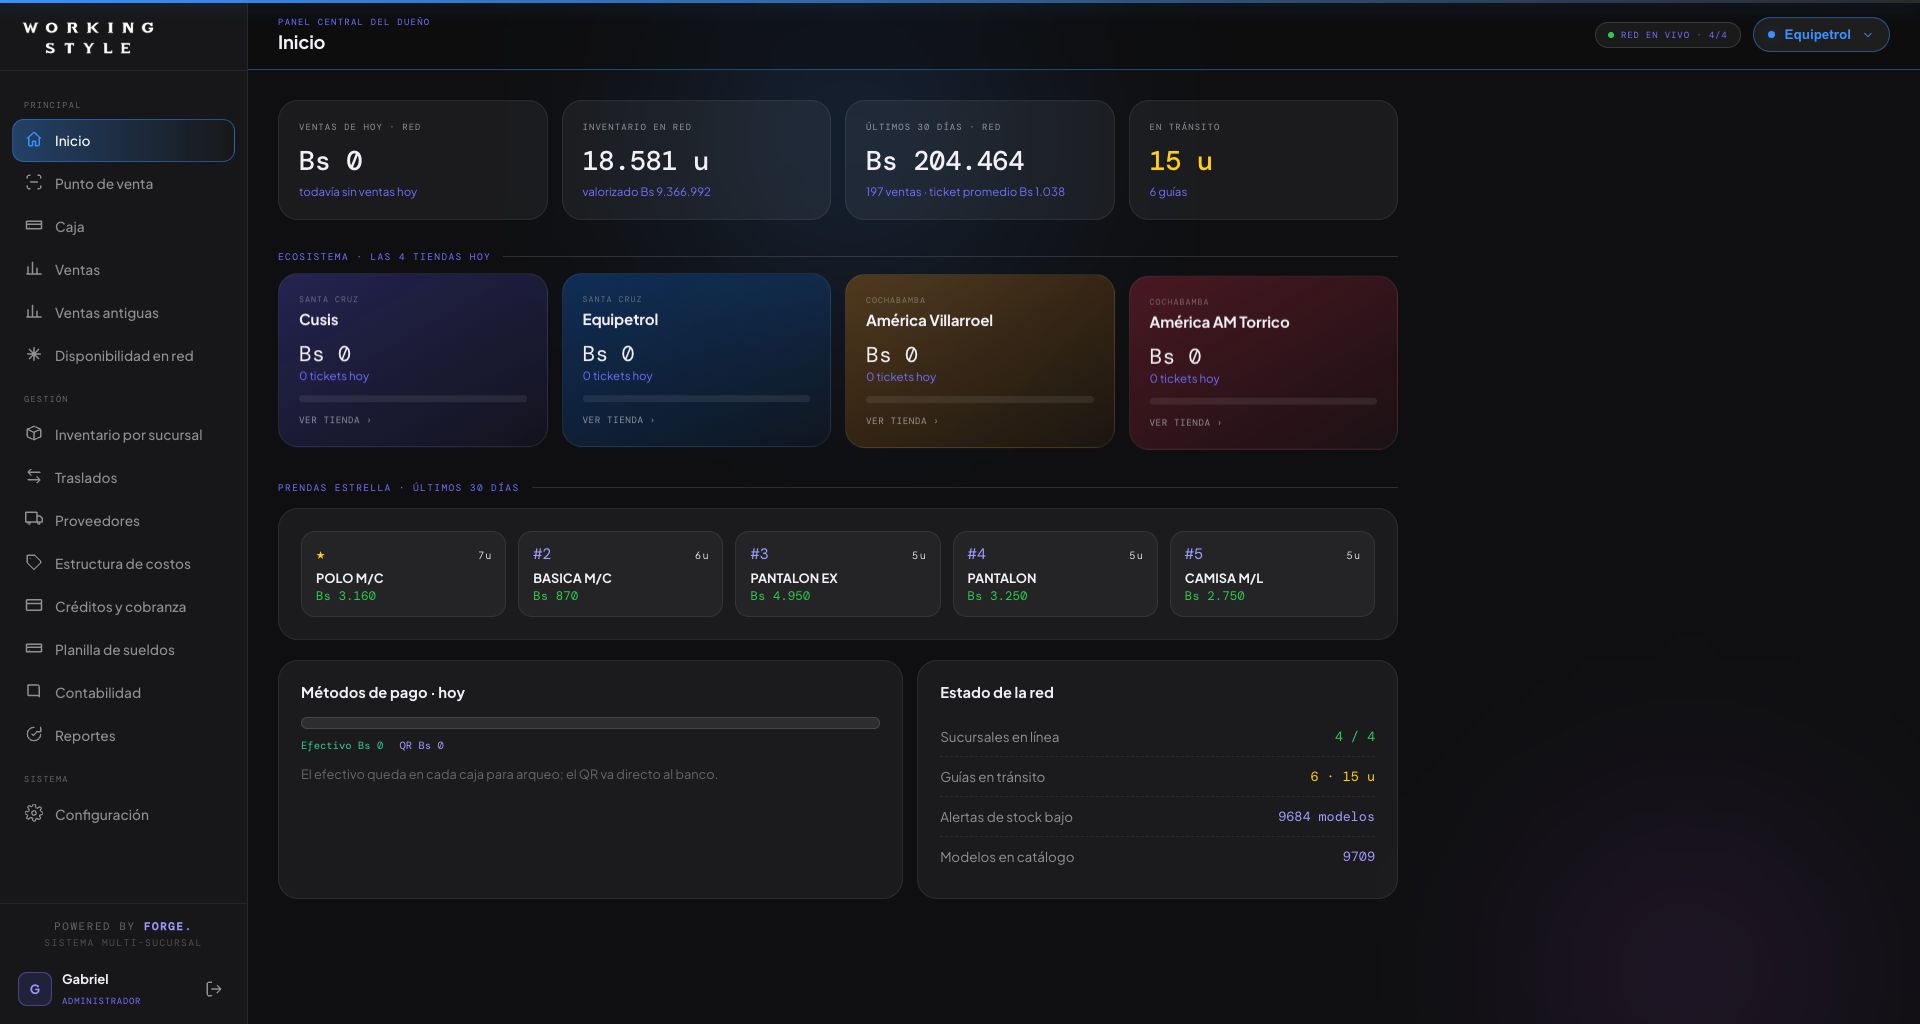Click the Ventas bar chart icon
Viewport: 1920px width, 1024px height.
click(x=34, y=269)
